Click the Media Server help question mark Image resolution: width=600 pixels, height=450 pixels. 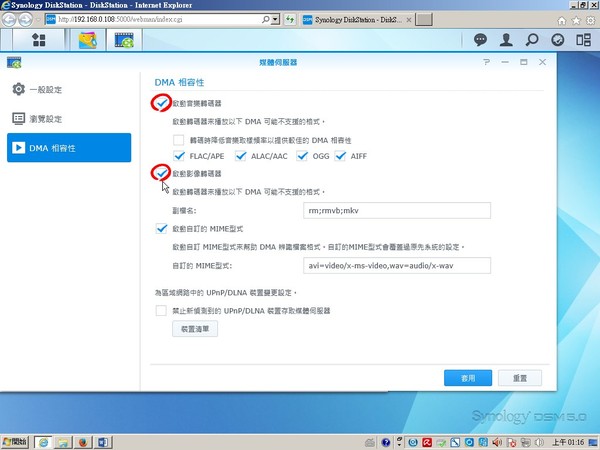point(486,62)
